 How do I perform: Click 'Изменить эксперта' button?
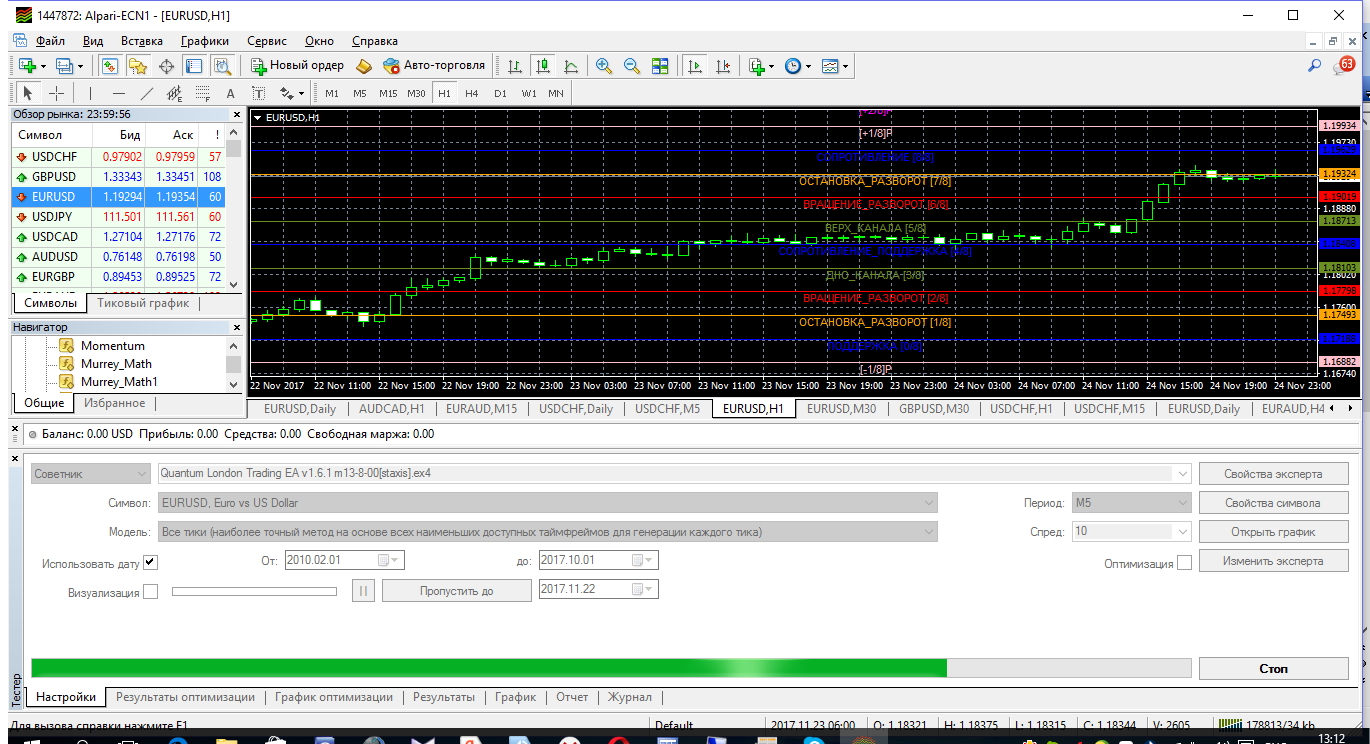[x=1273, y=561]
